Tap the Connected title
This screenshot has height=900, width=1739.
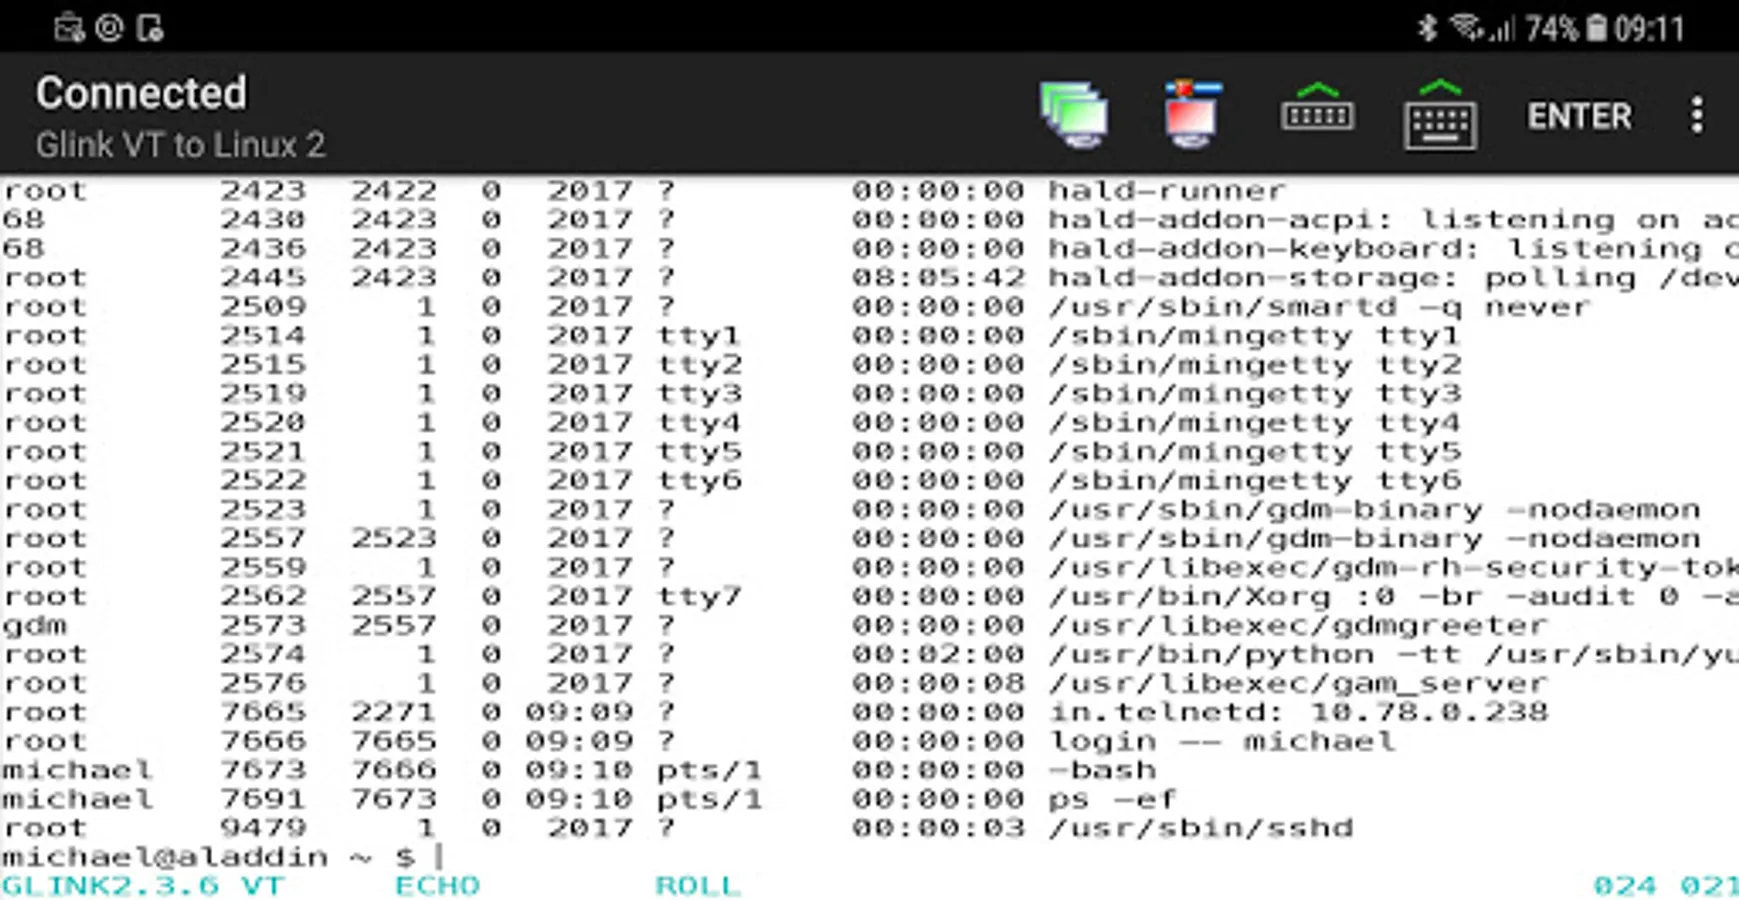141,94
